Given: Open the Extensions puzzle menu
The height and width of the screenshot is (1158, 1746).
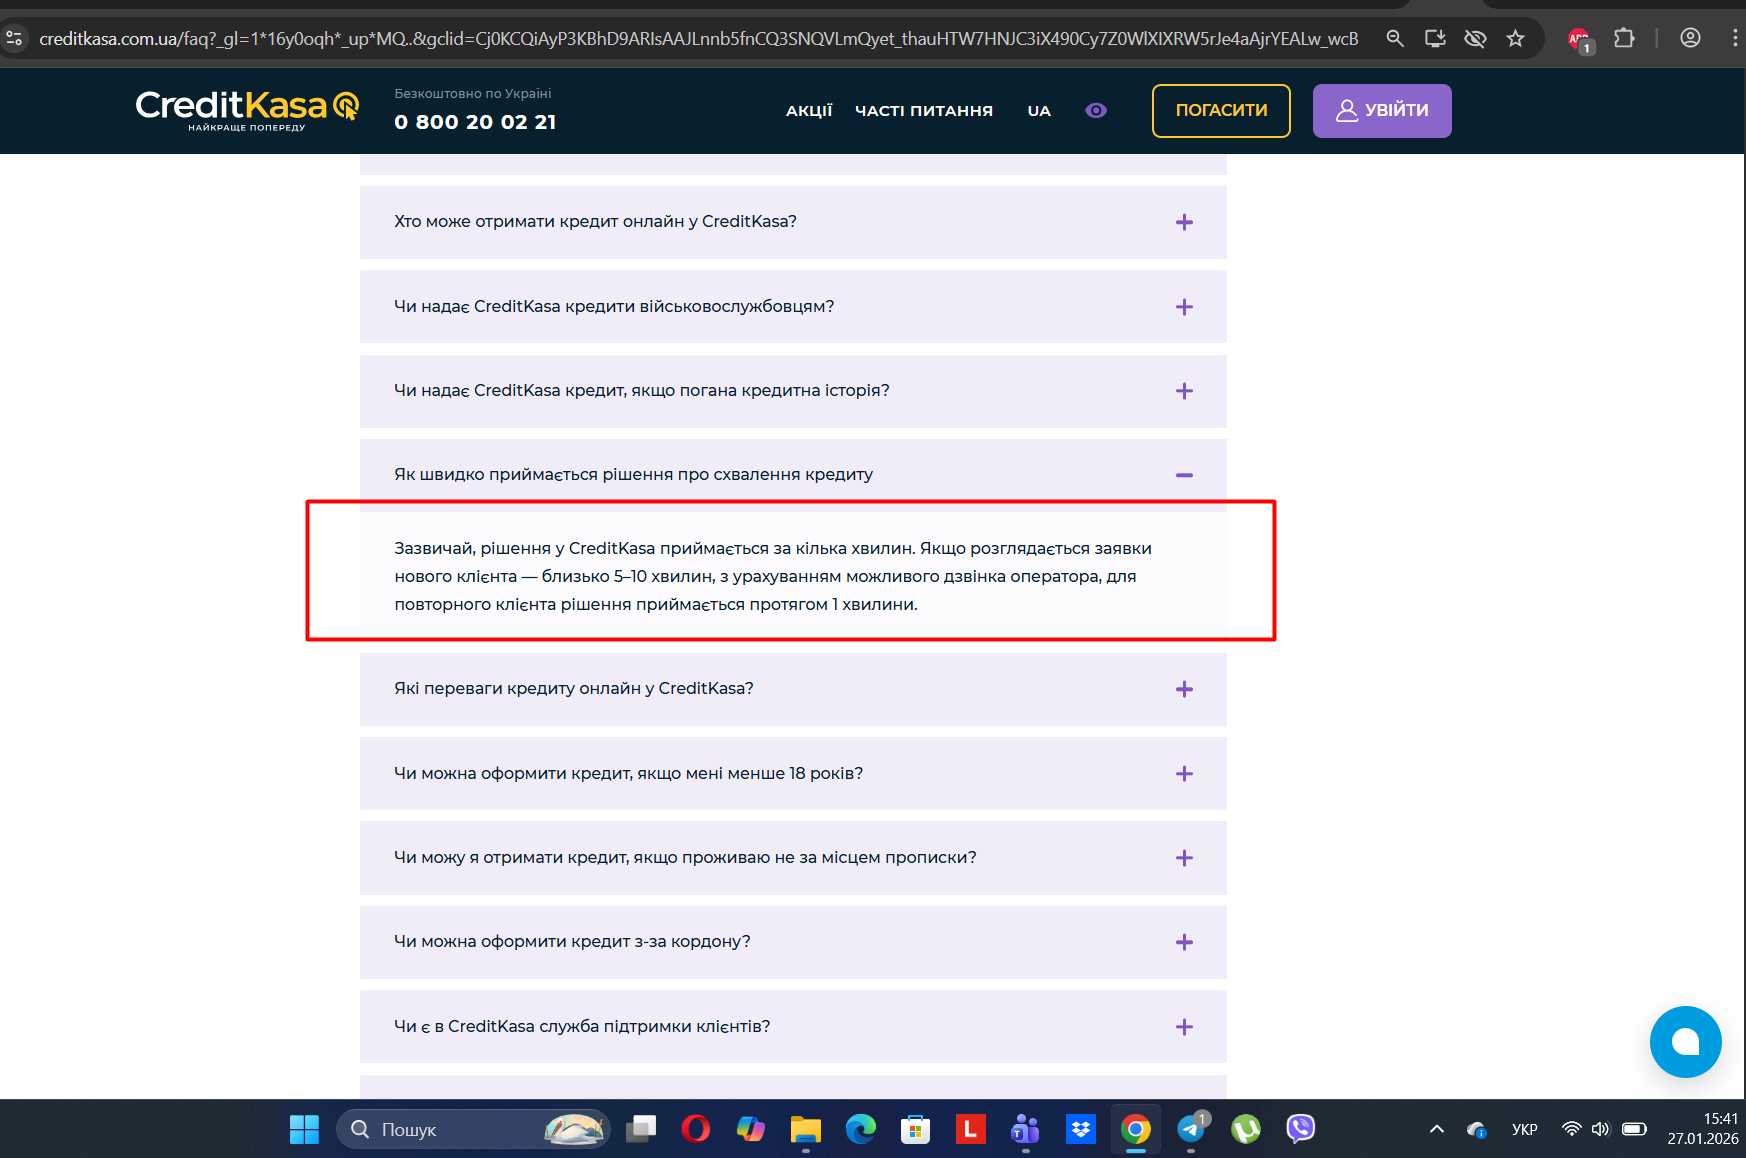Looking at the screenshot, I should (1625, 39).
